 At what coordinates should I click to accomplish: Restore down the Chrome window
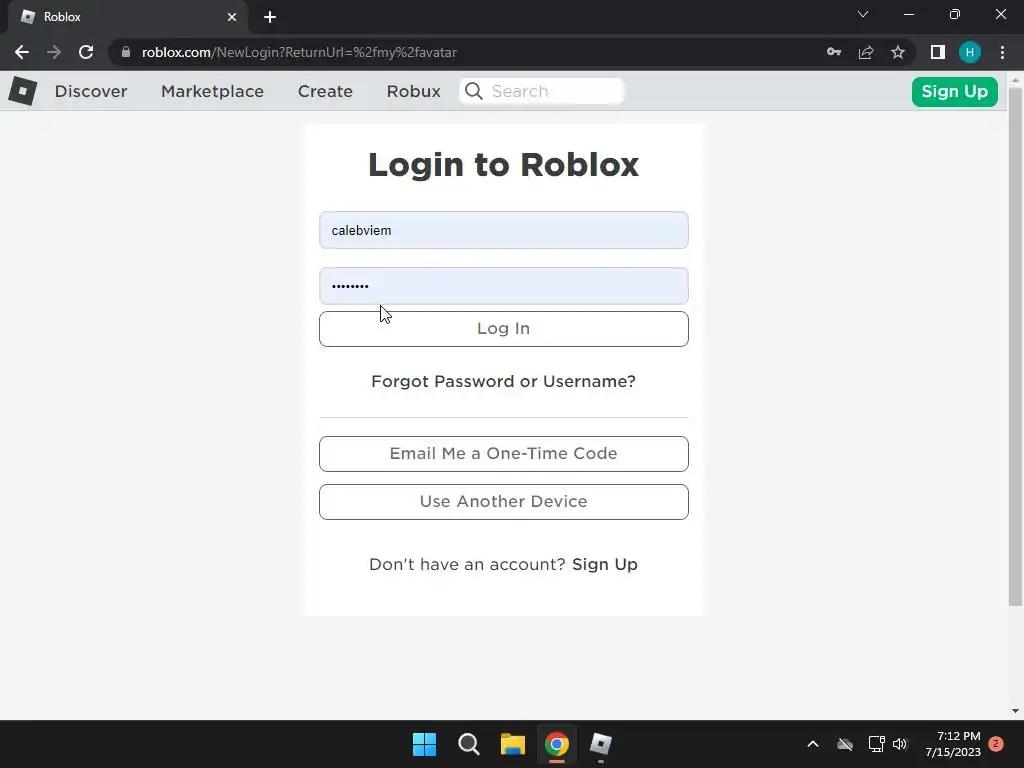pos(955,14)
